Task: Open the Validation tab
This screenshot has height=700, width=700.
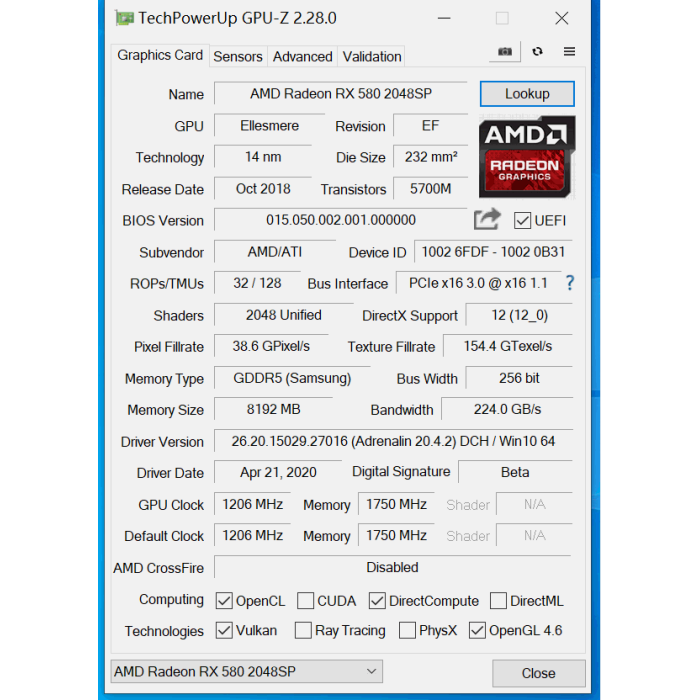Action: 371,57
